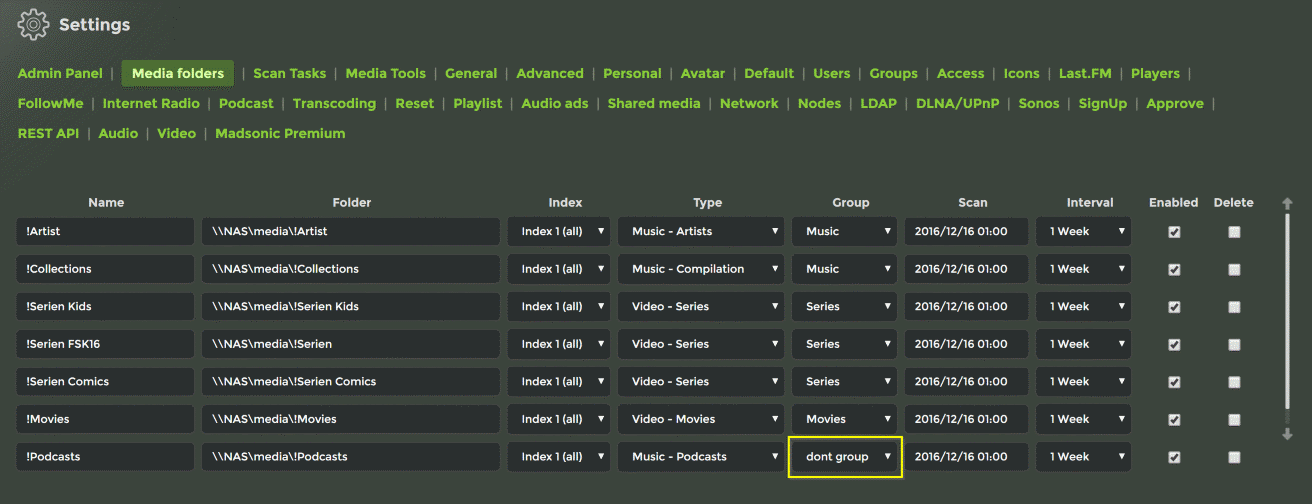
Task: Edit the Name field for !Serien Comics
Action: [x=106, y=382]
